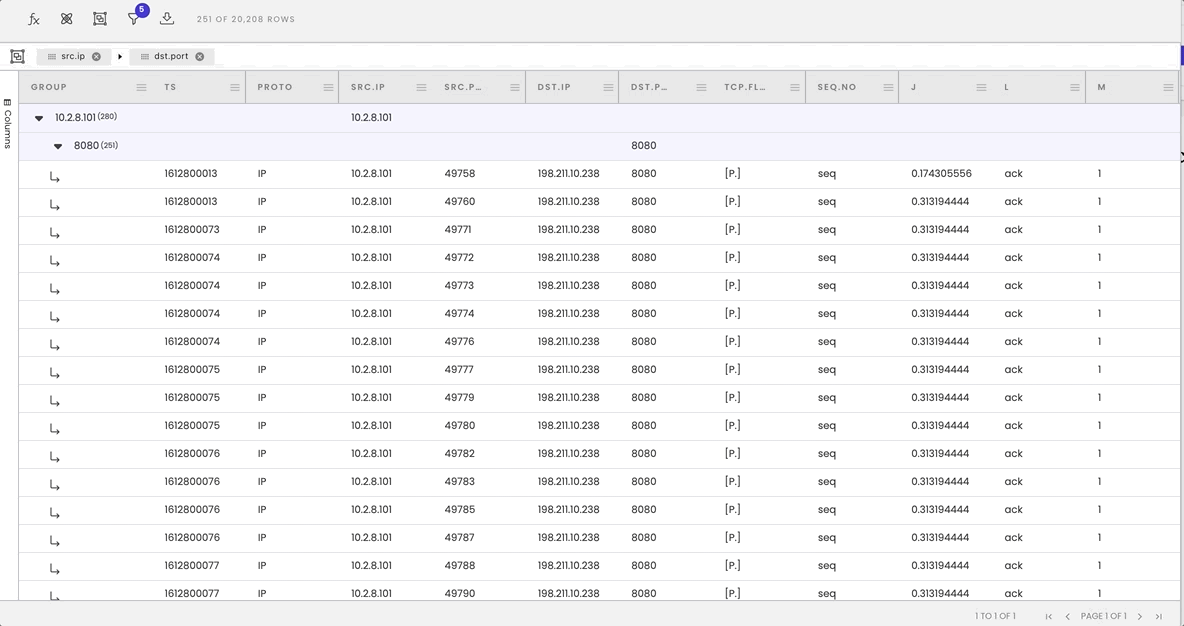Open DST.IP column menu

coord(608,88)
